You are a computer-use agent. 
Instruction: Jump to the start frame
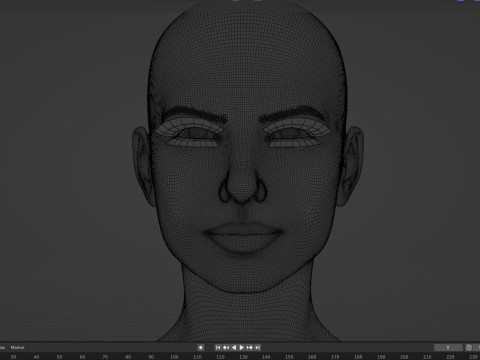point(218,347)
